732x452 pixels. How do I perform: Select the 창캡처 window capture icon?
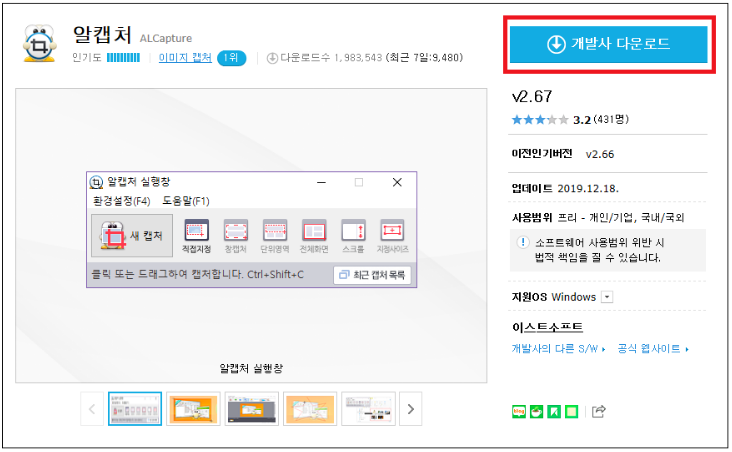click(x=235, y=236)
